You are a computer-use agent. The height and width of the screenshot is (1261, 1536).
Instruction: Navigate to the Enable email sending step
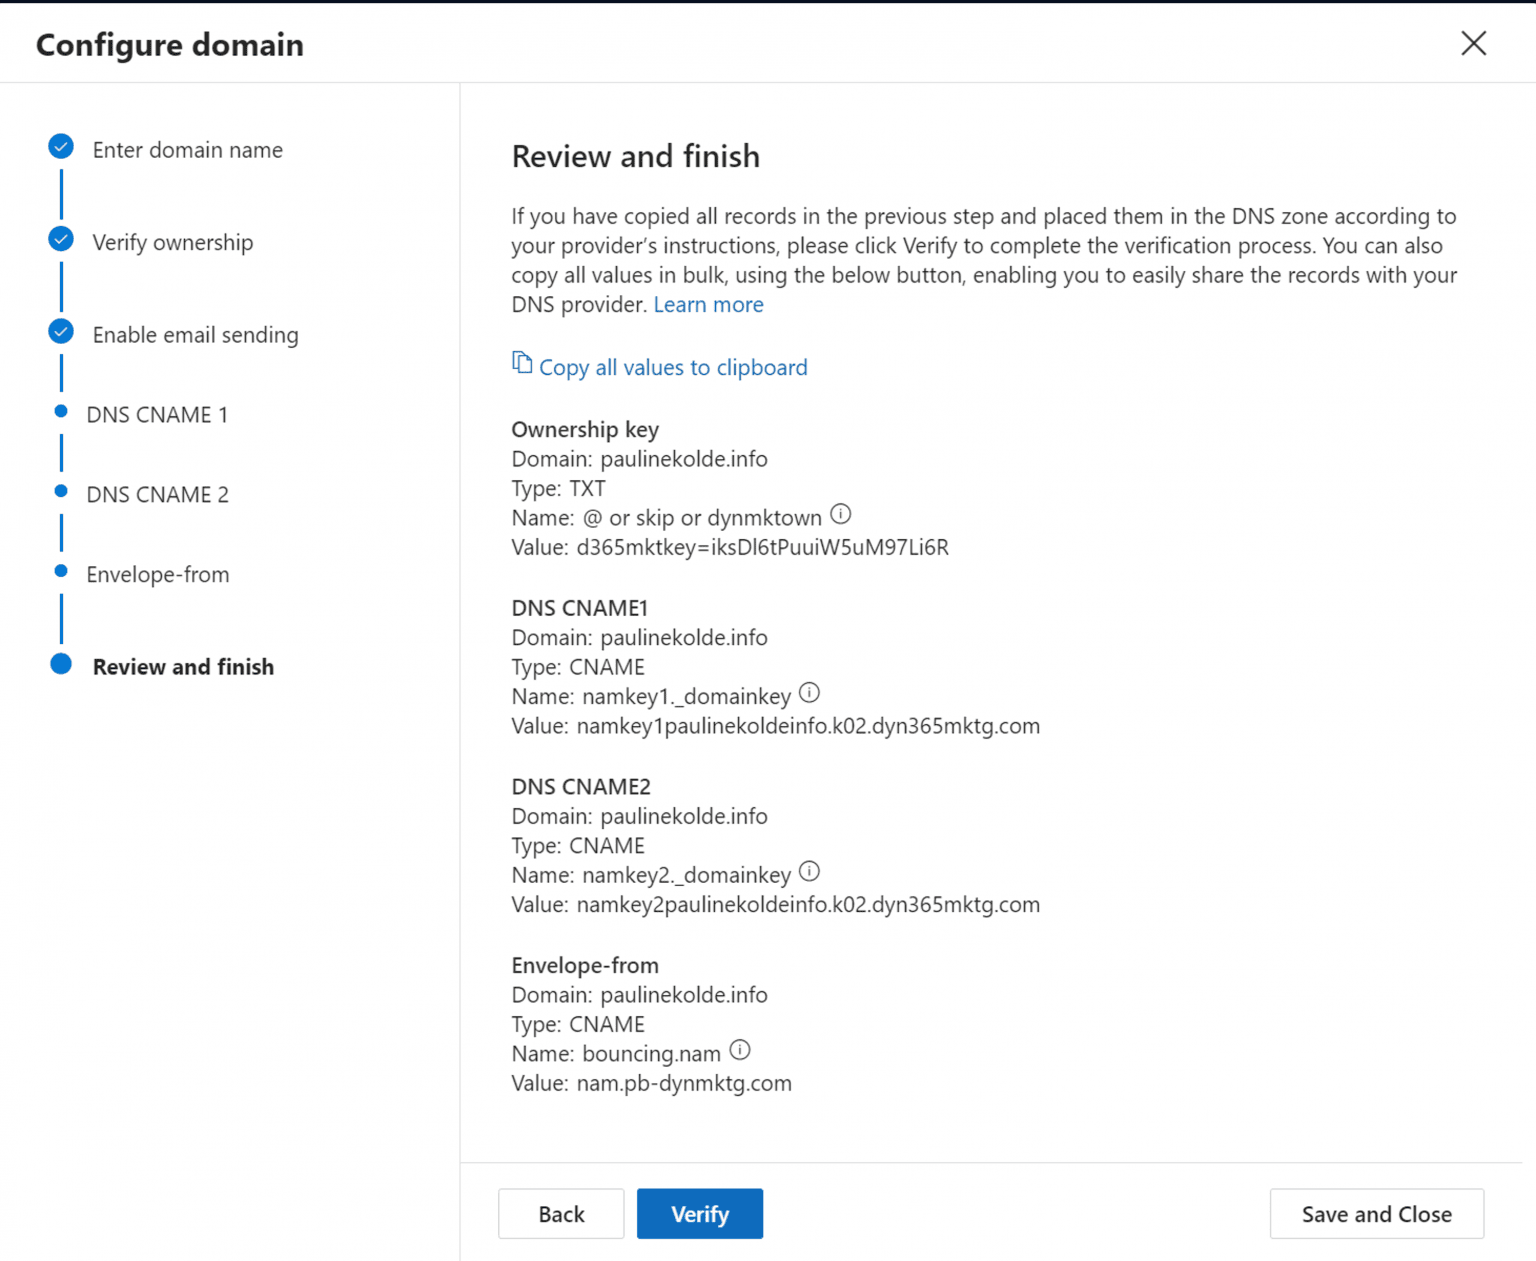pyautogui.click(x=195, y=335)
